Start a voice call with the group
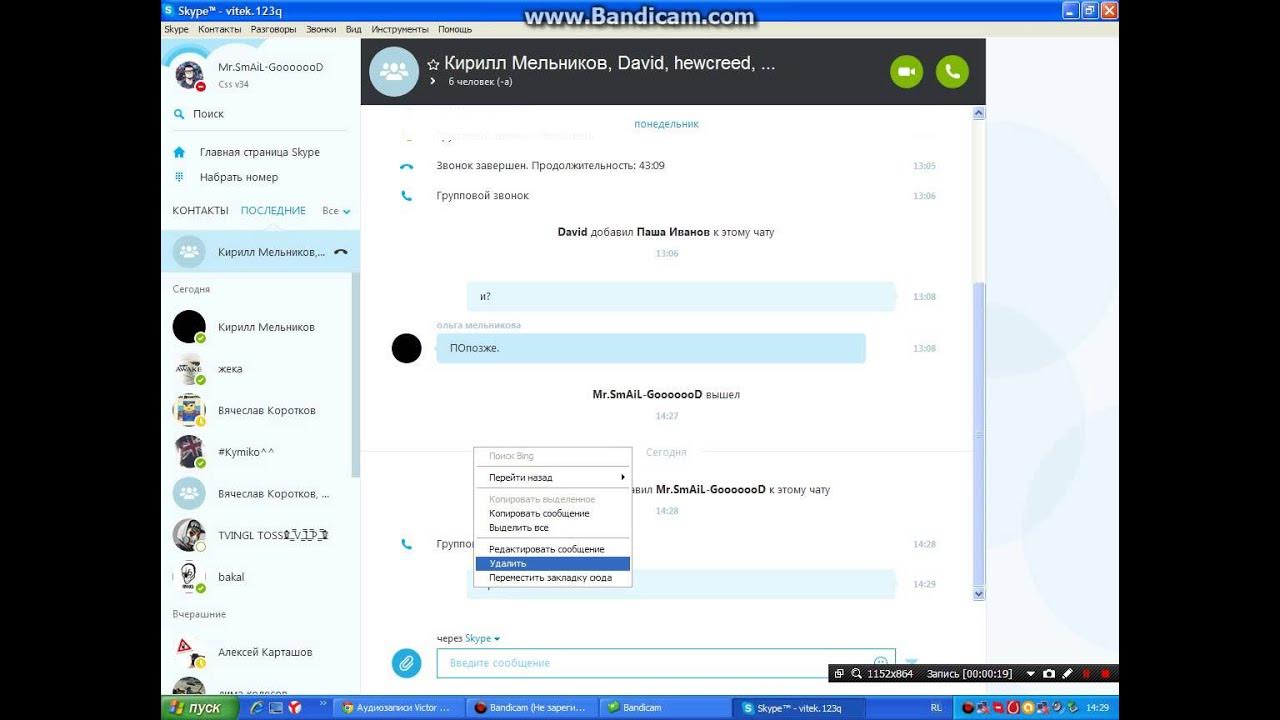The width and height of the screenshot is (1280, 720). pos(952,72)
